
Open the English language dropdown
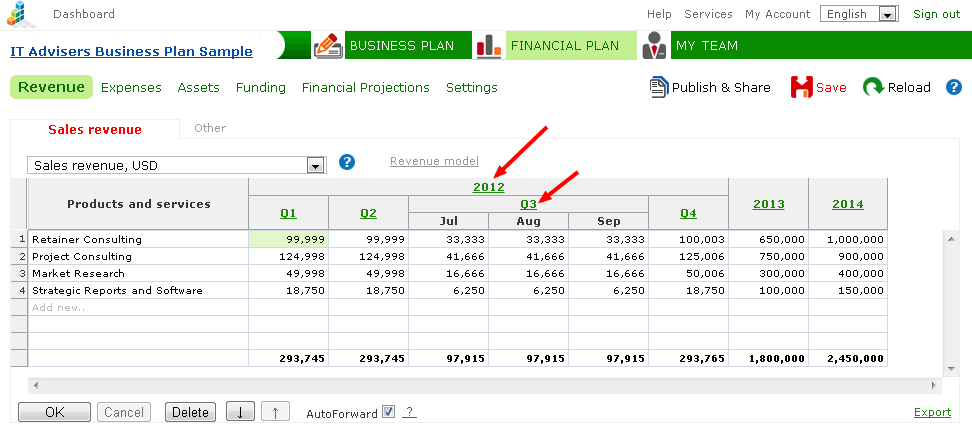click(859, 14)
